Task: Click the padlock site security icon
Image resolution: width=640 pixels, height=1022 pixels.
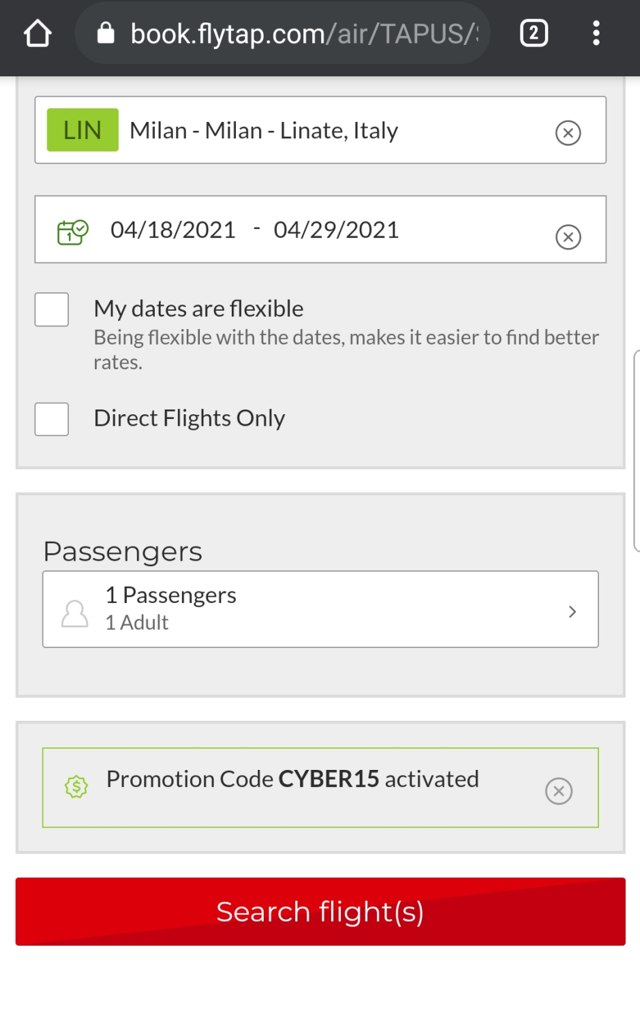Action: pos(106,34)
